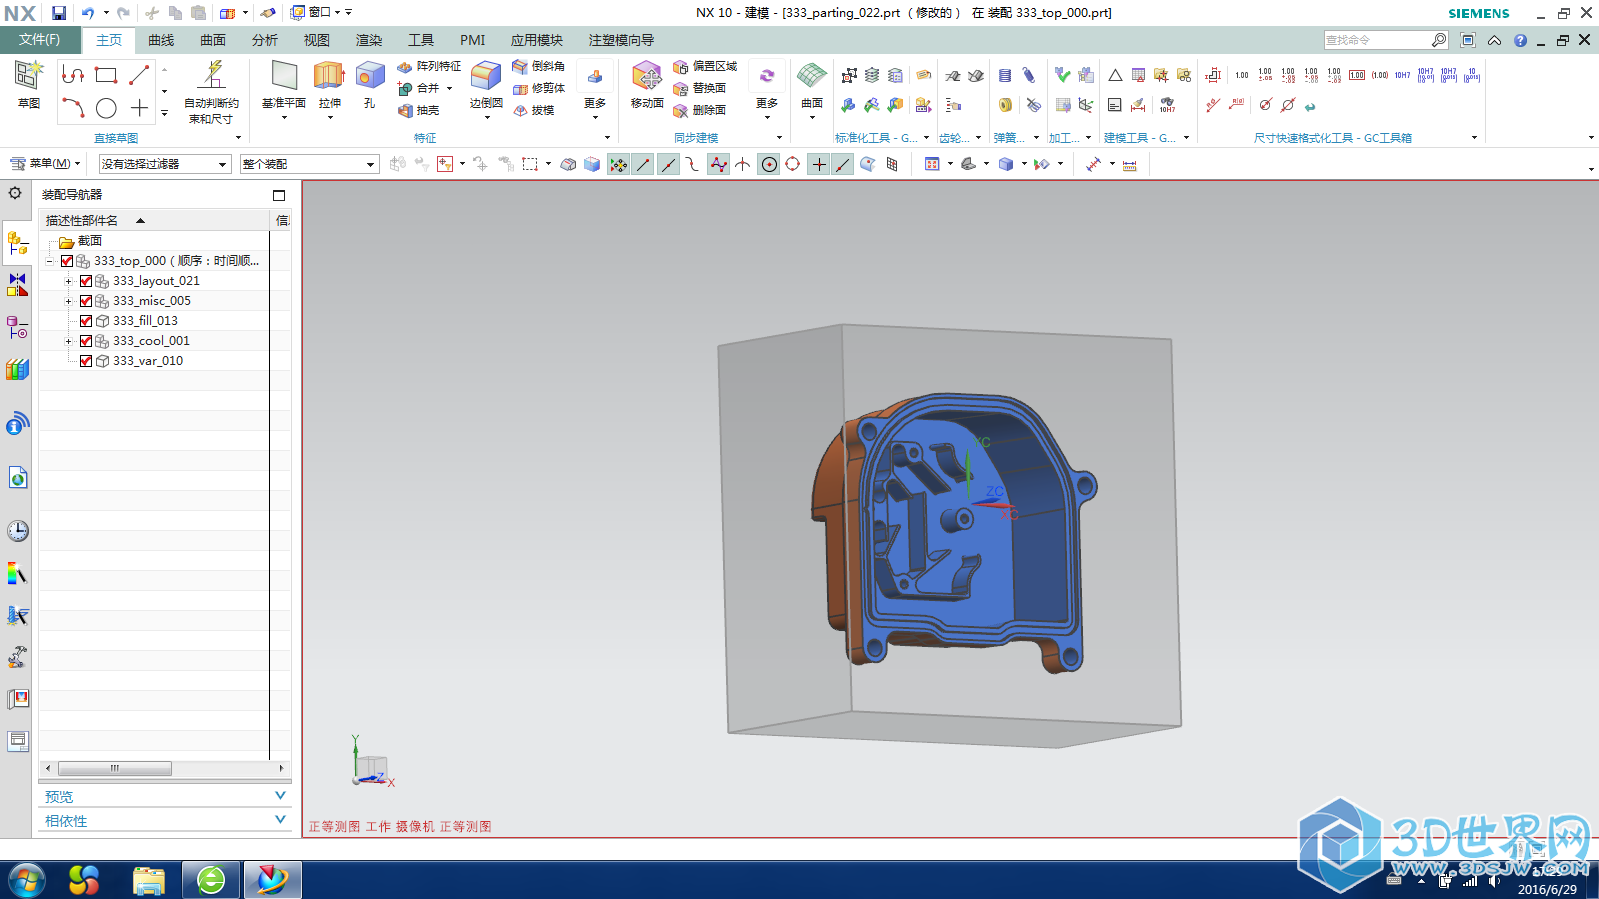1599x899 pixels.
Task: Switch to the PMI tab
Action: click(x=473, y=40)
